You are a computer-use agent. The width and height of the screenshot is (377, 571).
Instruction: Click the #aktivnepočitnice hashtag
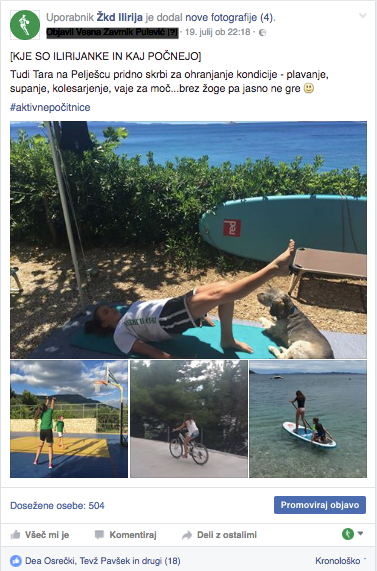pyautogui.click(x=50, y=107)
